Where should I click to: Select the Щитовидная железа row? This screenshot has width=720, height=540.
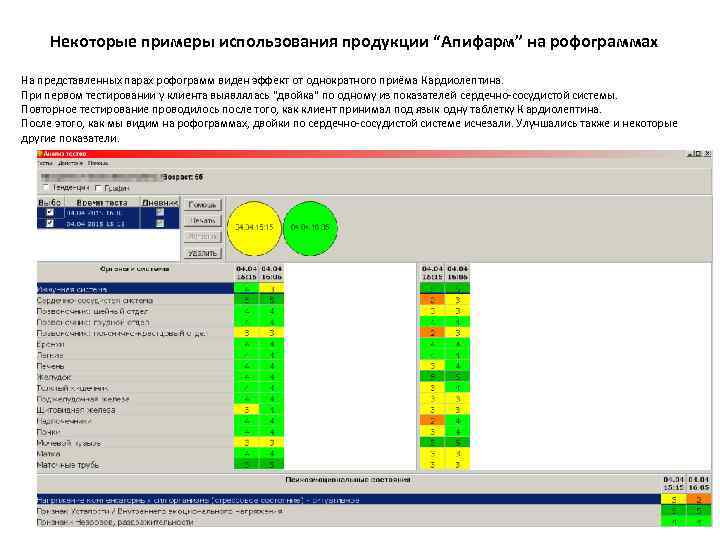[x=135, y=410]
